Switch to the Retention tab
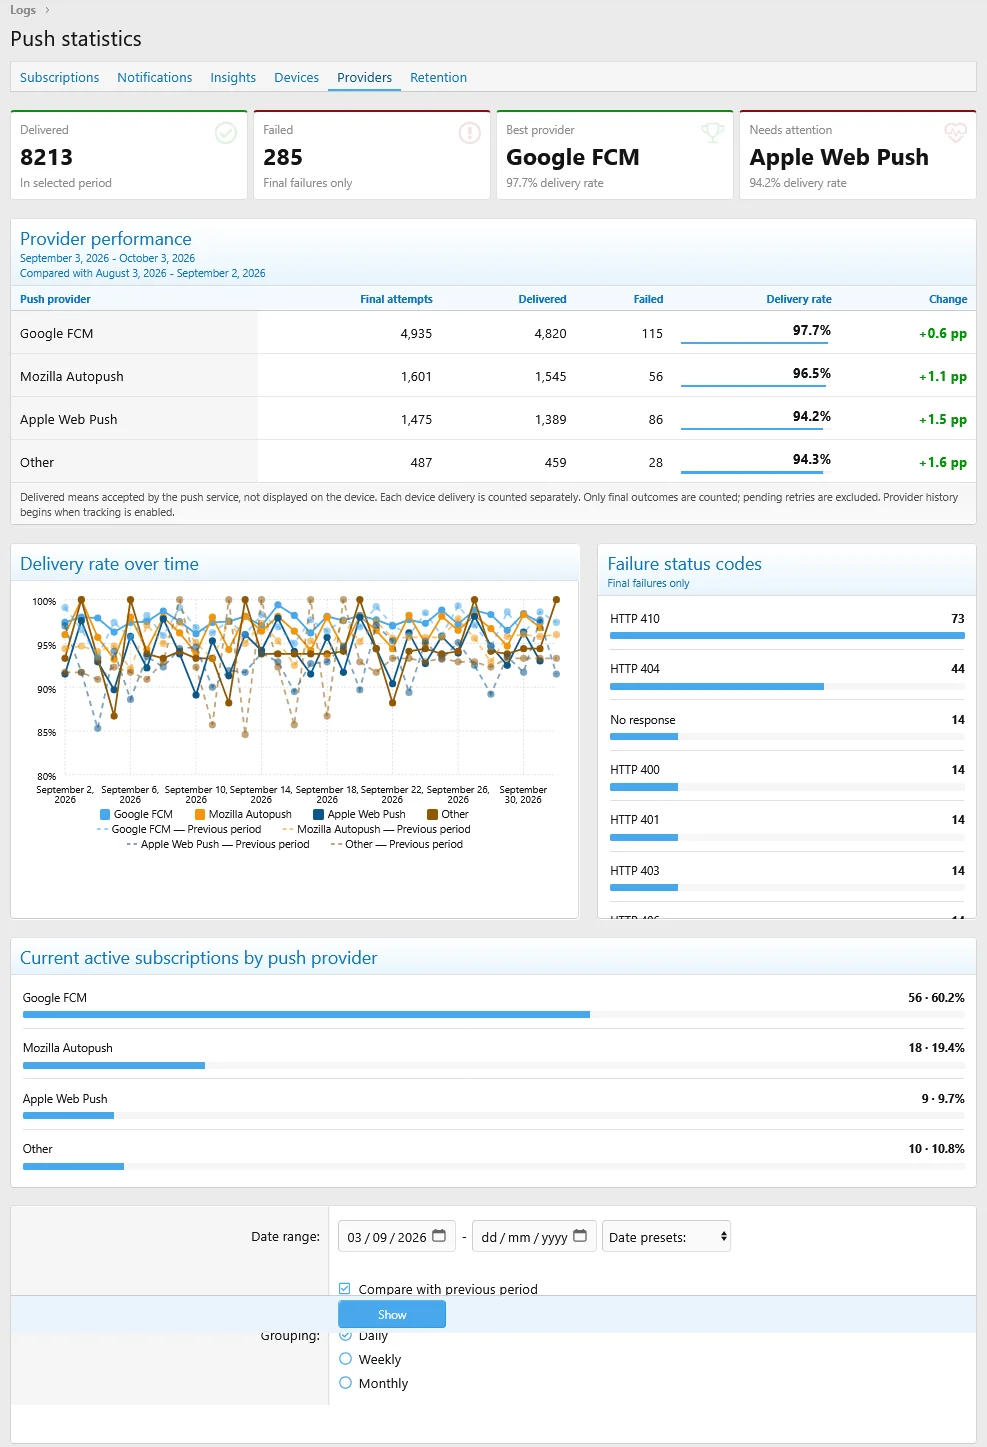Viewport: 987px width, 1447px height. [x=438, y=77]
